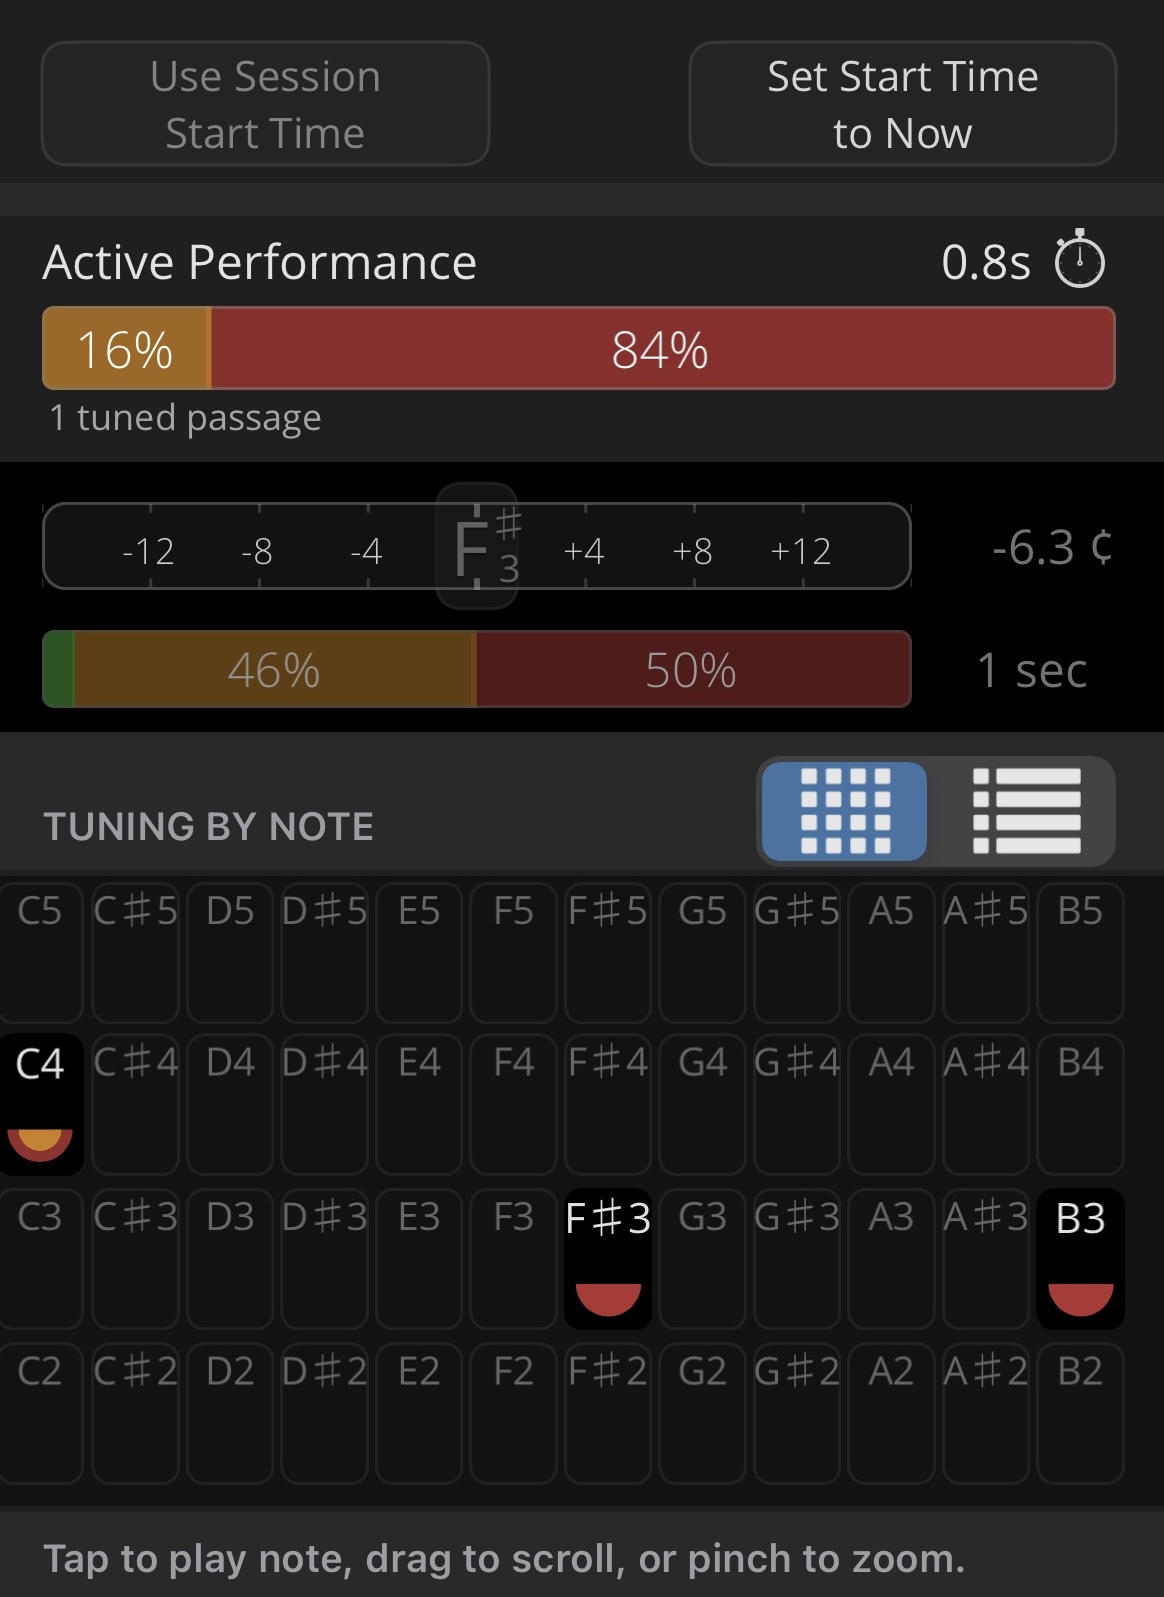Select the 84% red performance segment
This screenshot has width=1164, height=1597.
click(x=662, y=349)
